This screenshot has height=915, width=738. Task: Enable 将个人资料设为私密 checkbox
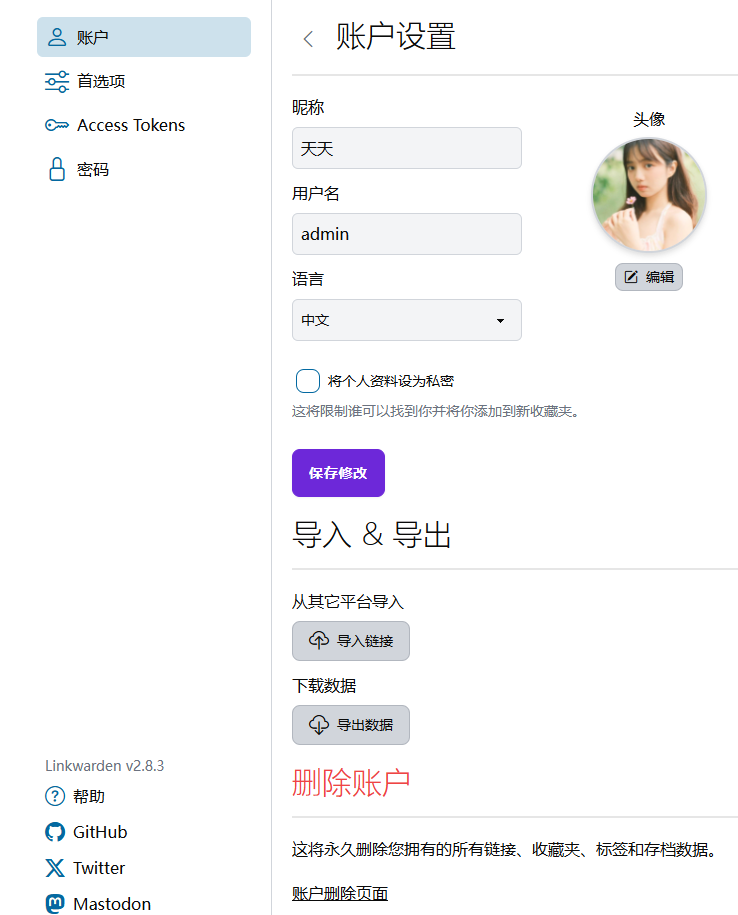click(307, 380)
